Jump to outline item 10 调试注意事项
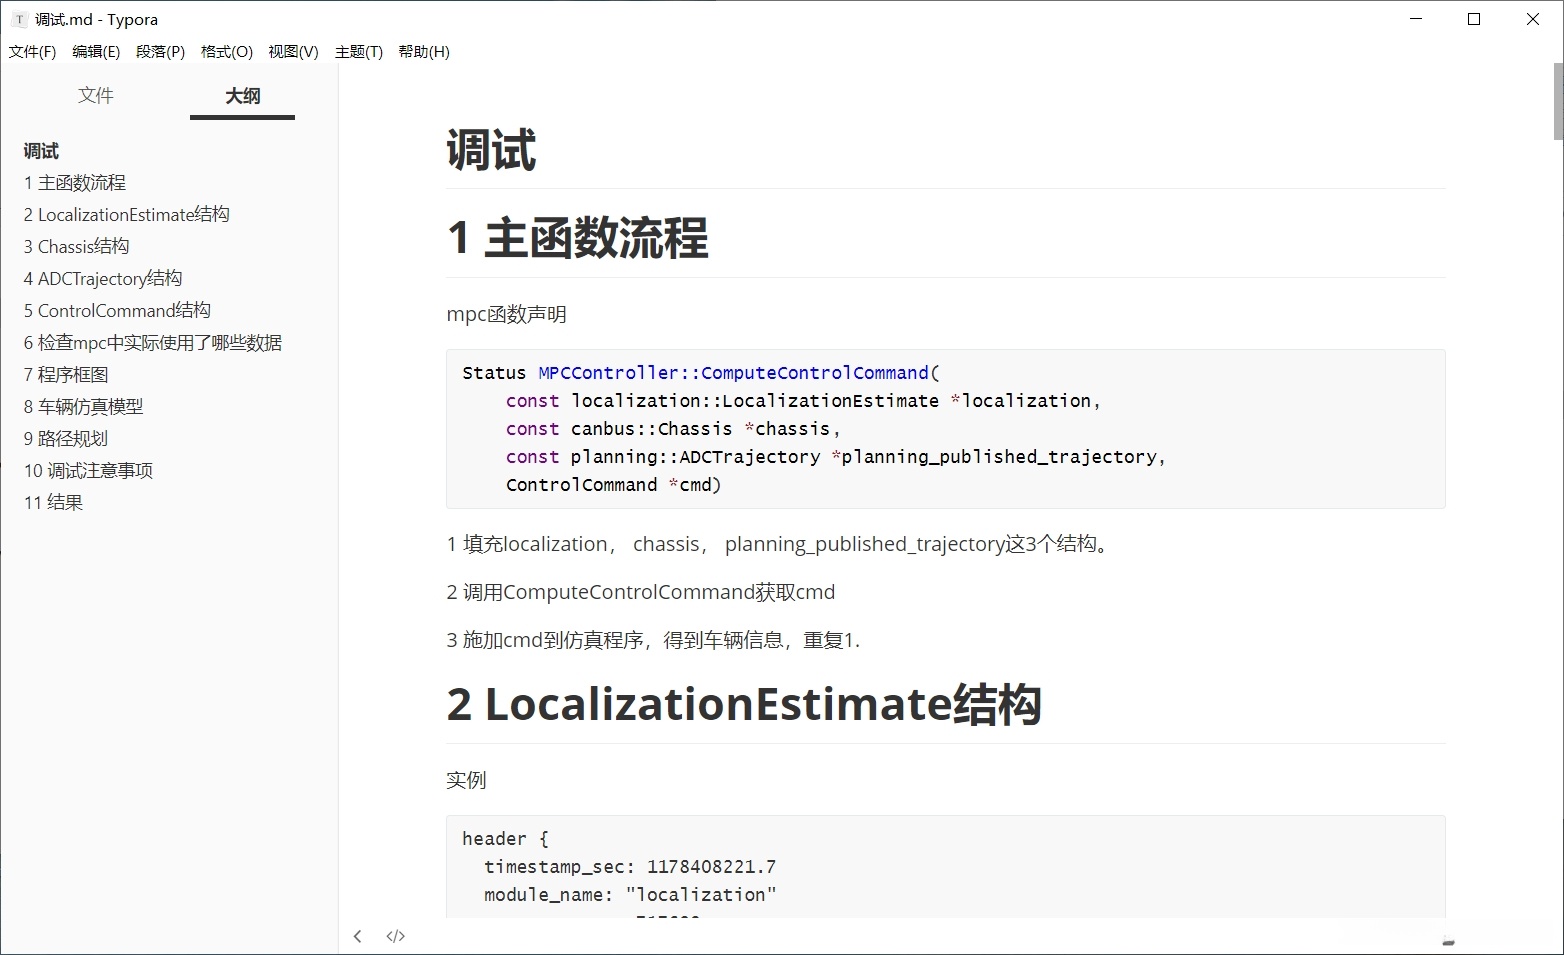The width and height of the screenshot is (1564, 955). [x=87, y=470]
